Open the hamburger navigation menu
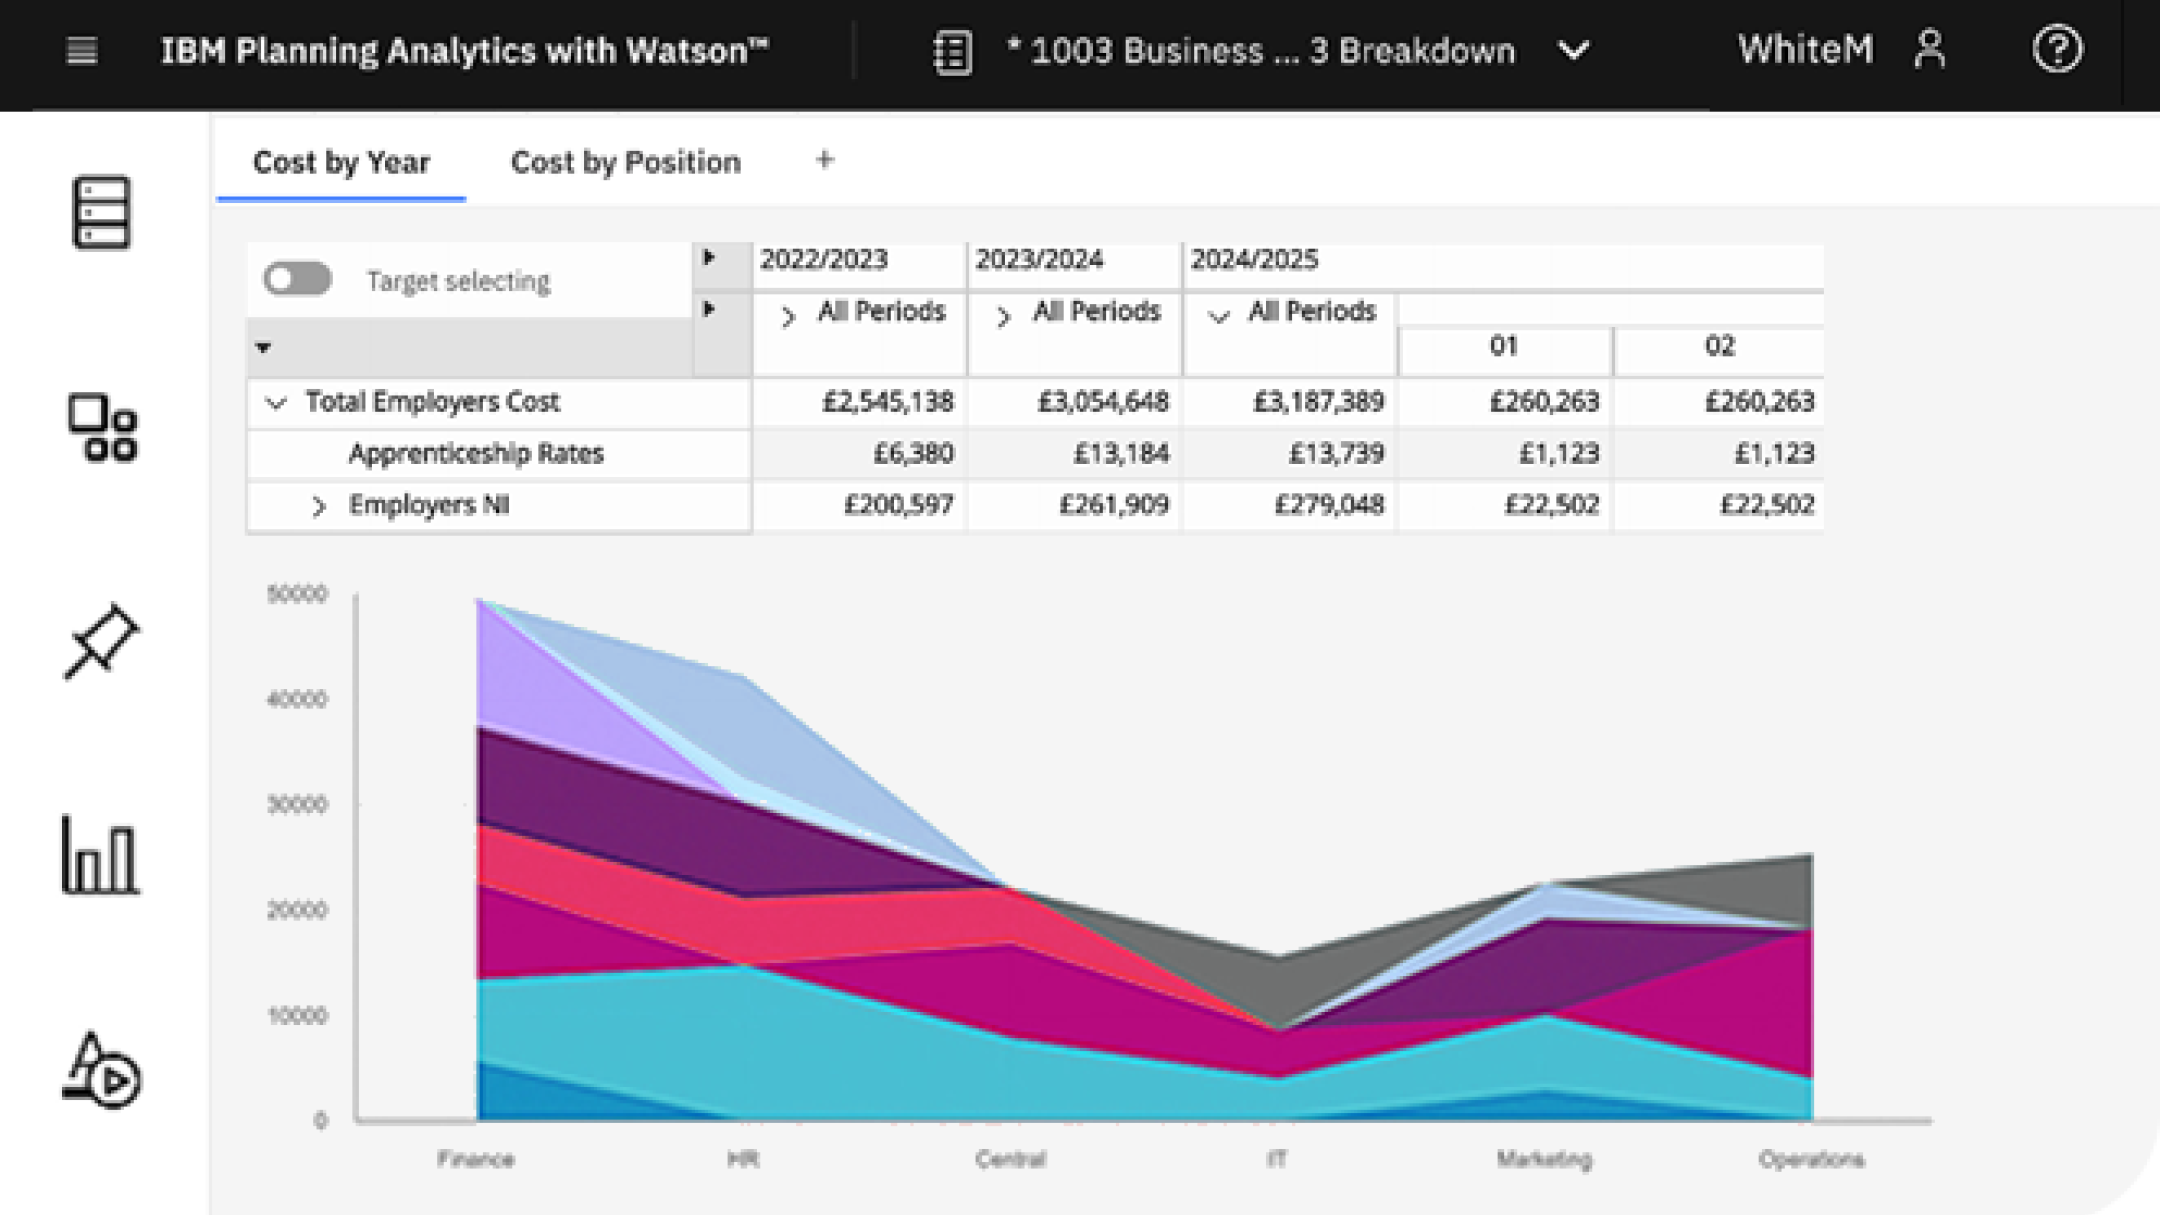 pyautogui.click(x=81, y=49)
